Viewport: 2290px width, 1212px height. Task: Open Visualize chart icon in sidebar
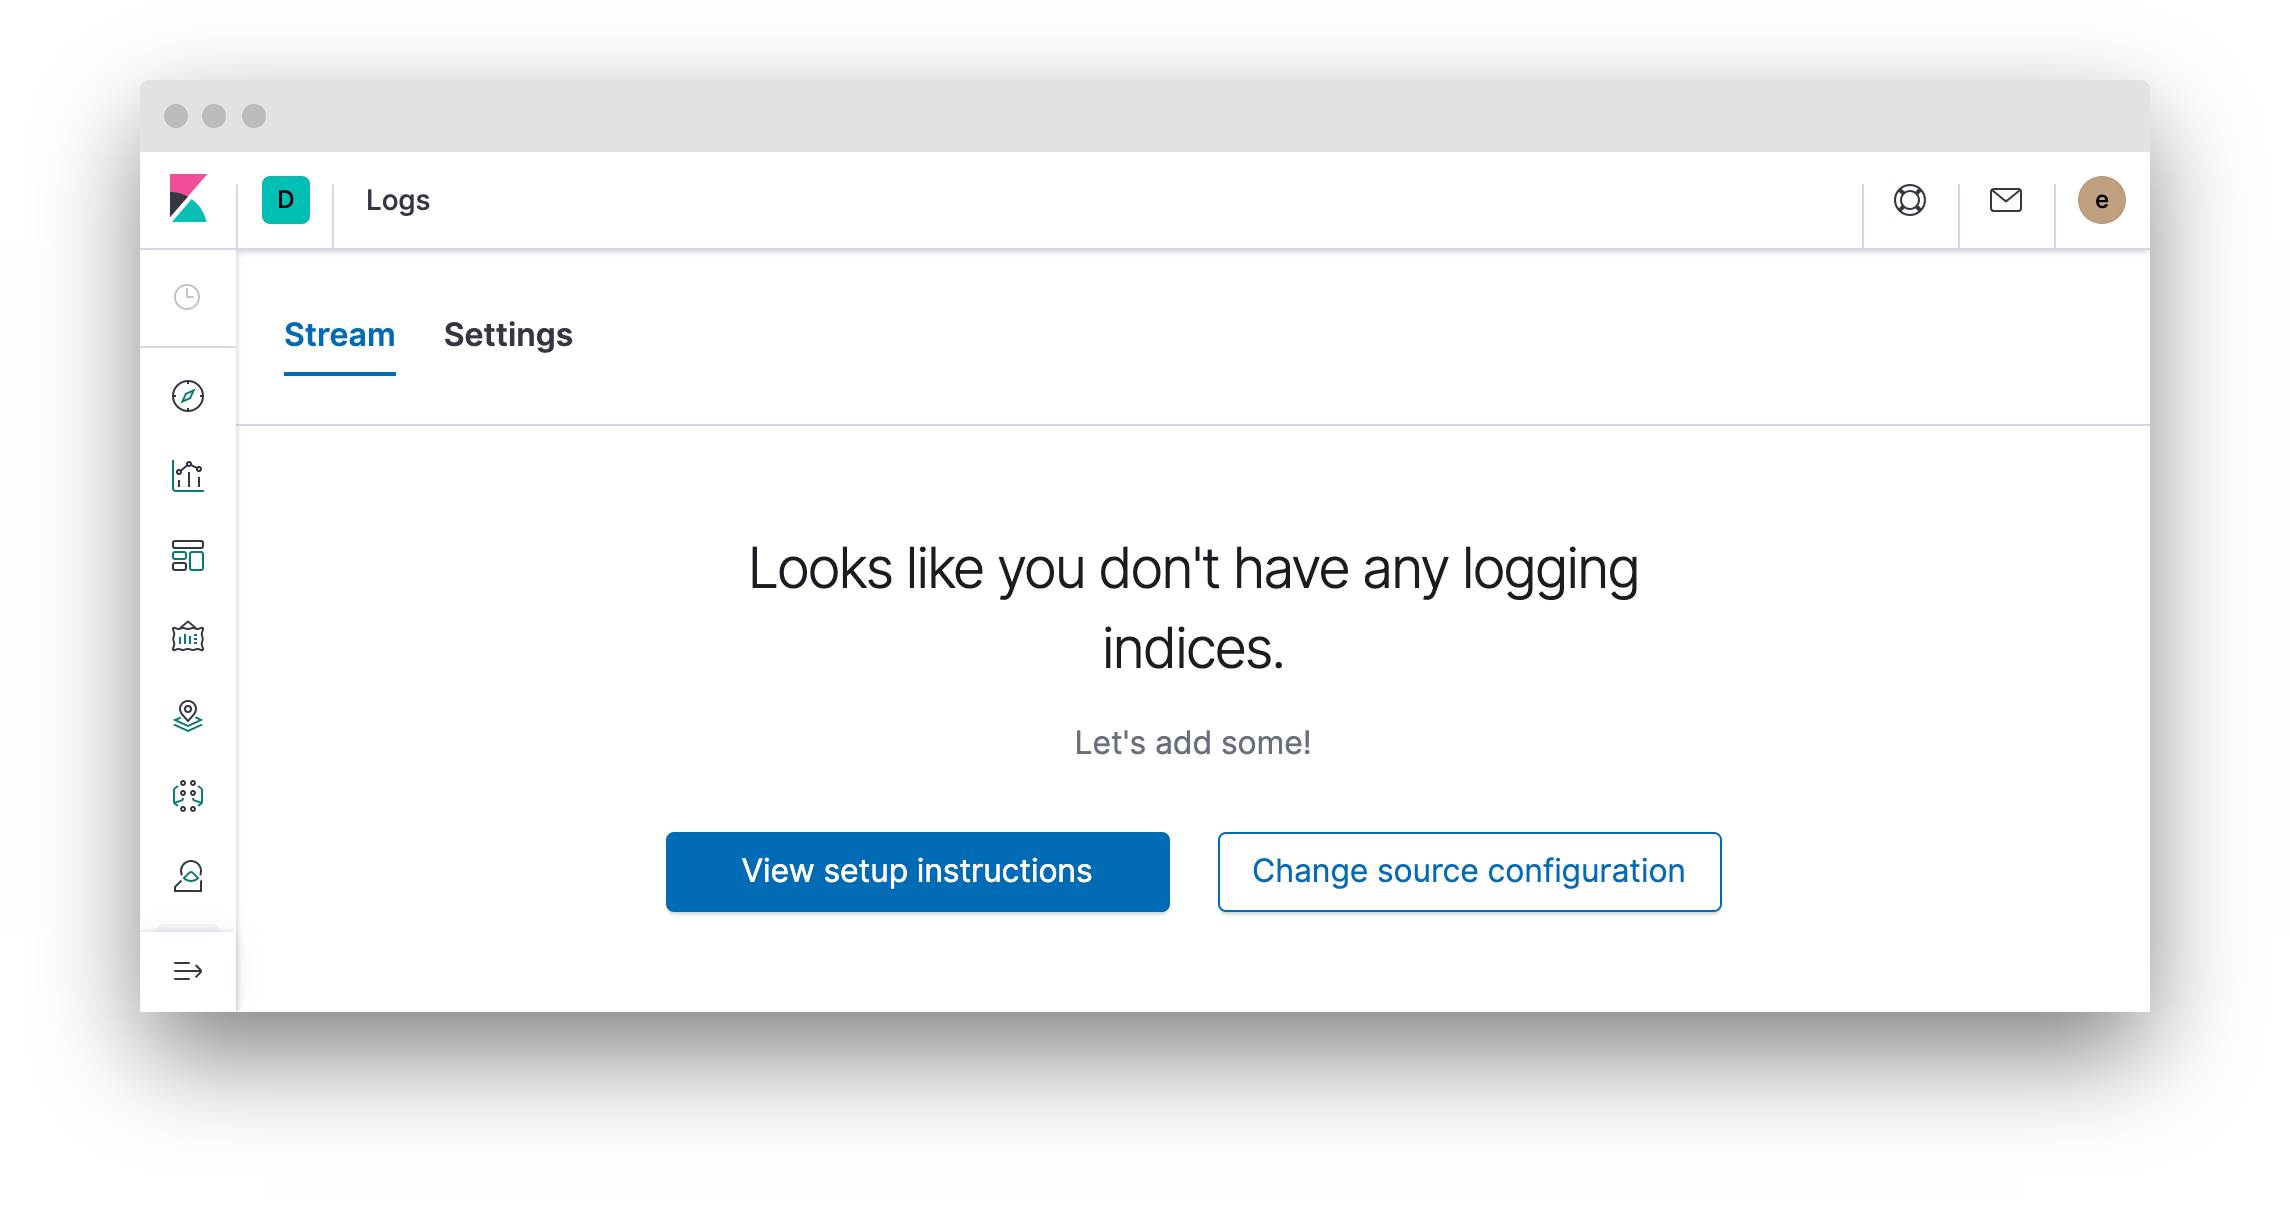pos(188,476)
